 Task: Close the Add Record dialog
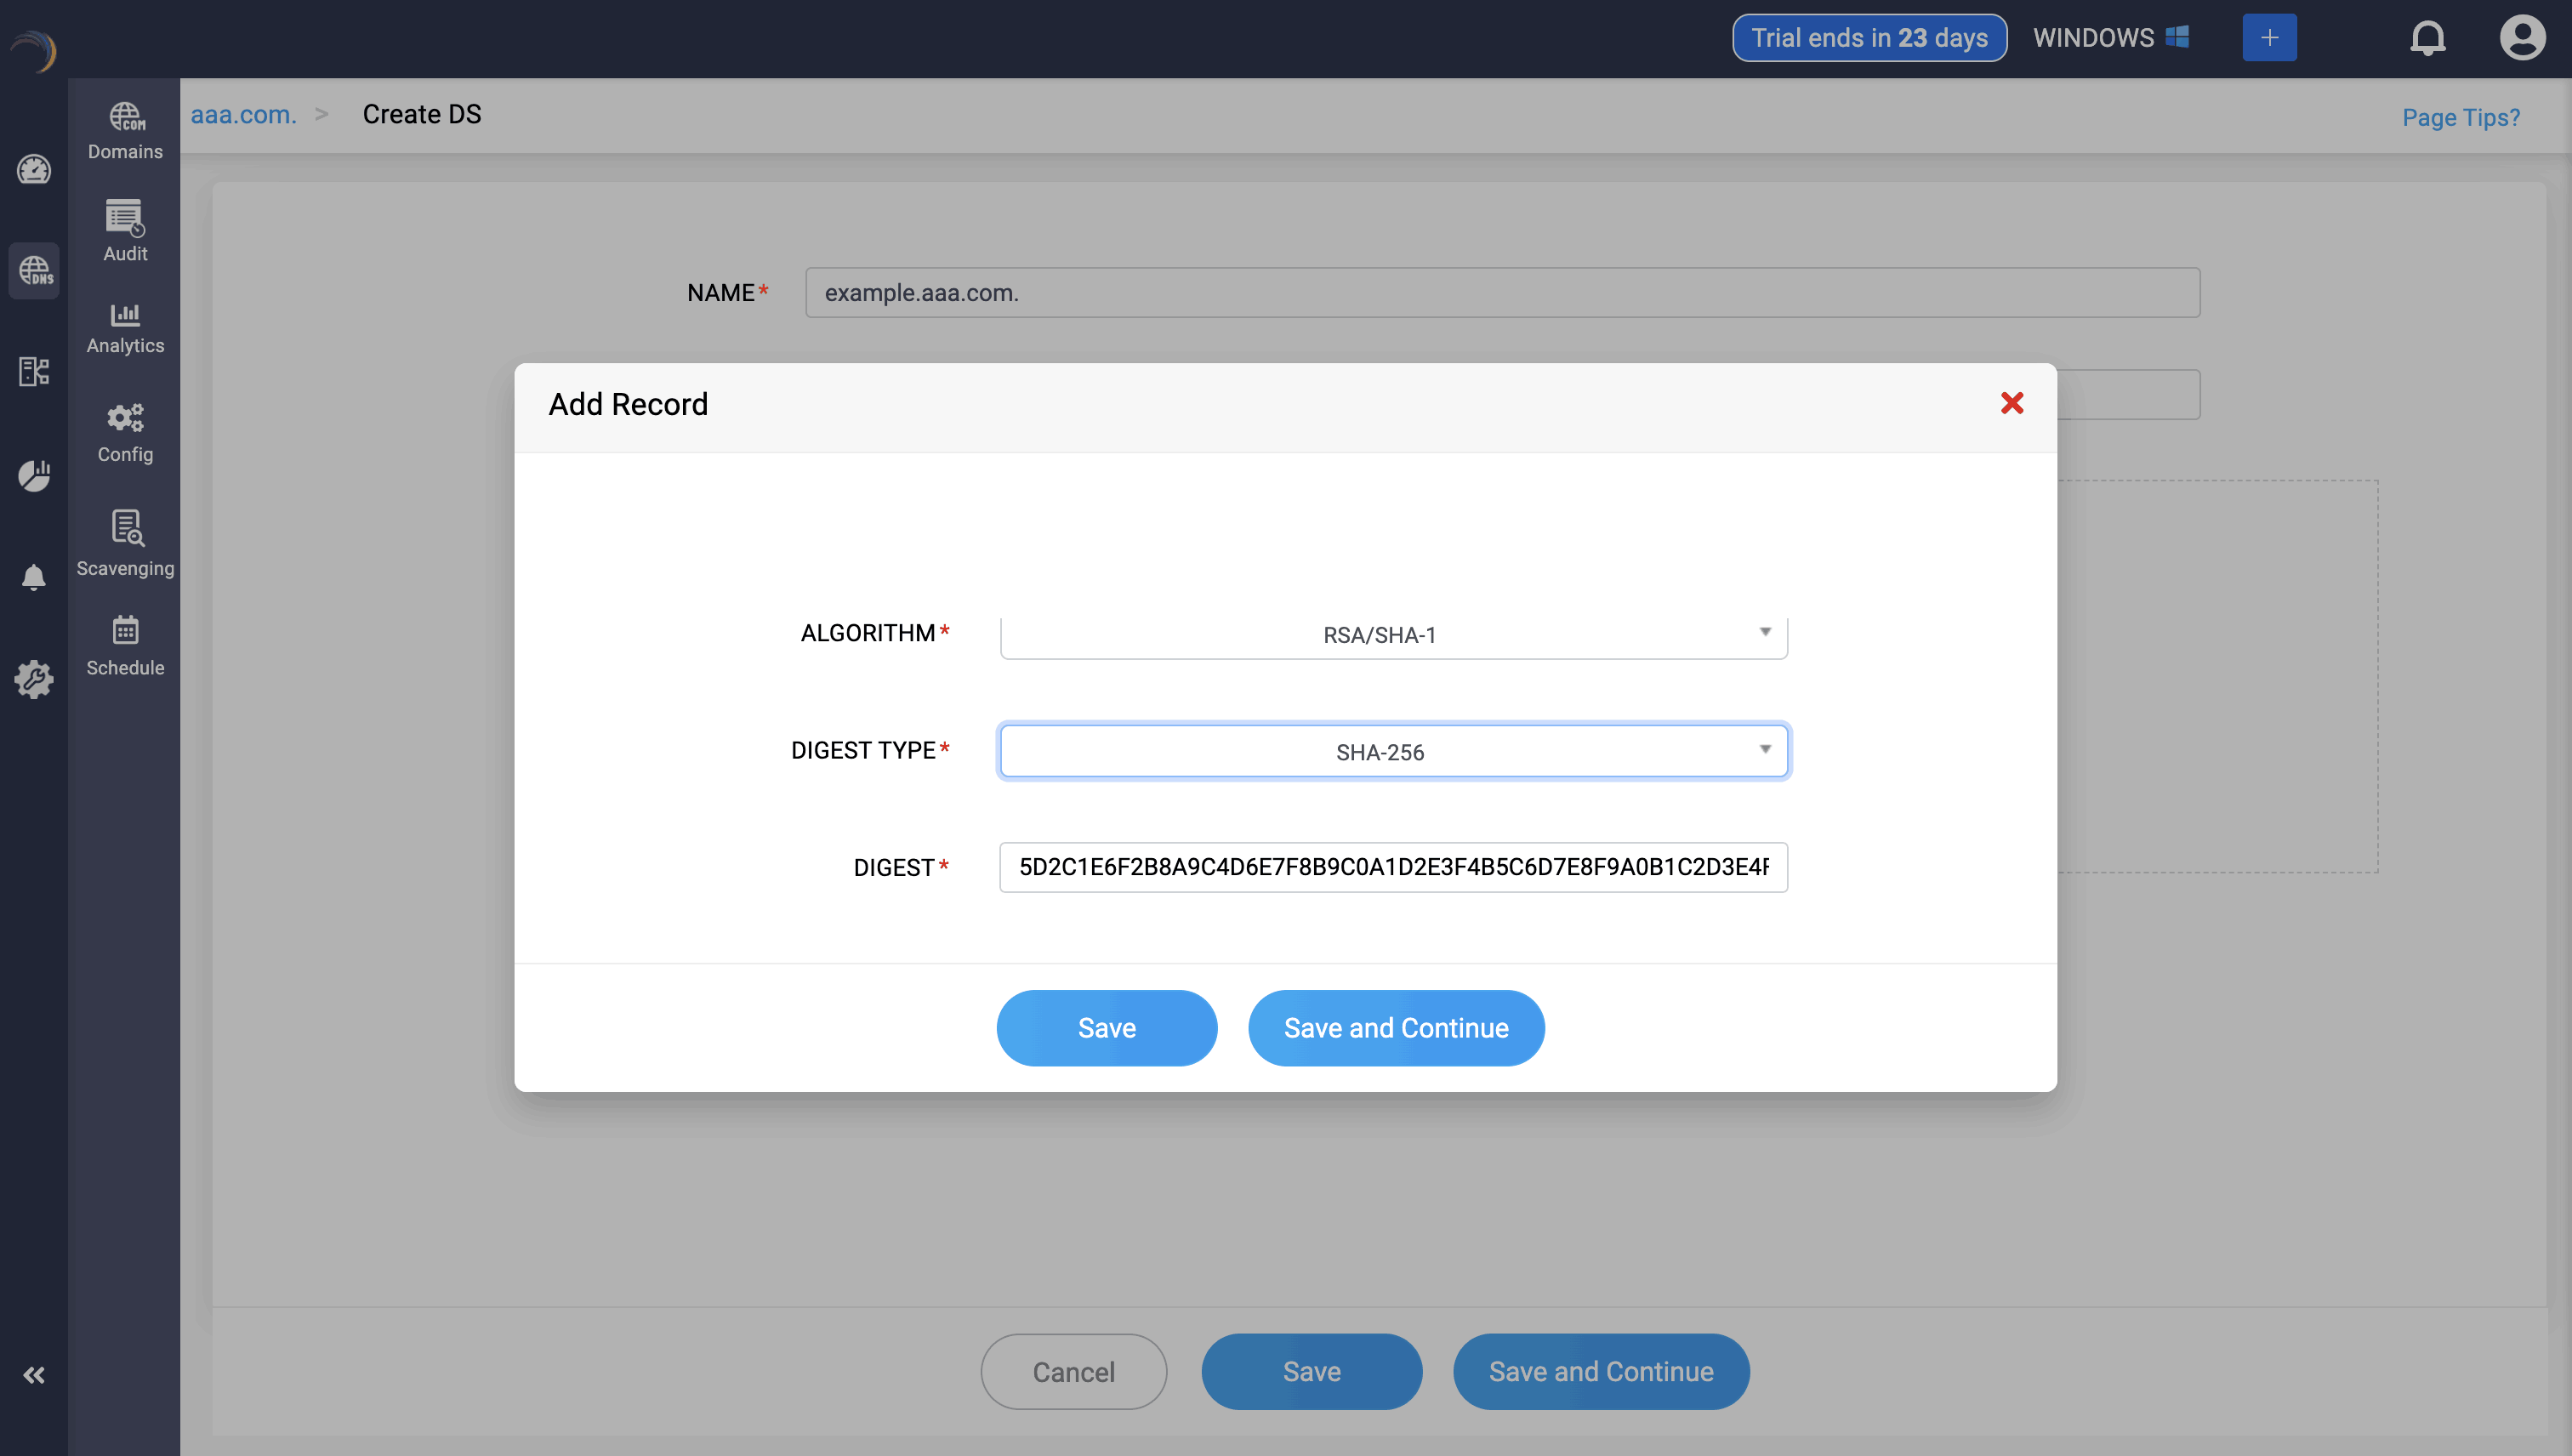pos(2011,403)
